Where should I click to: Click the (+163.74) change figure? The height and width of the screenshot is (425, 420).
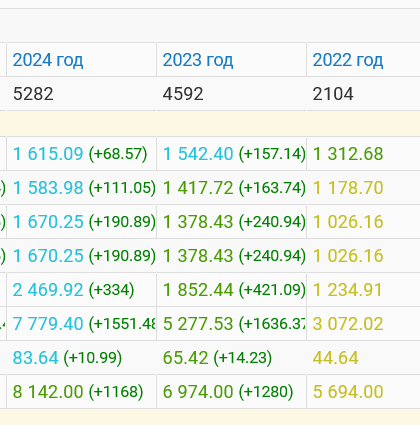272,188
